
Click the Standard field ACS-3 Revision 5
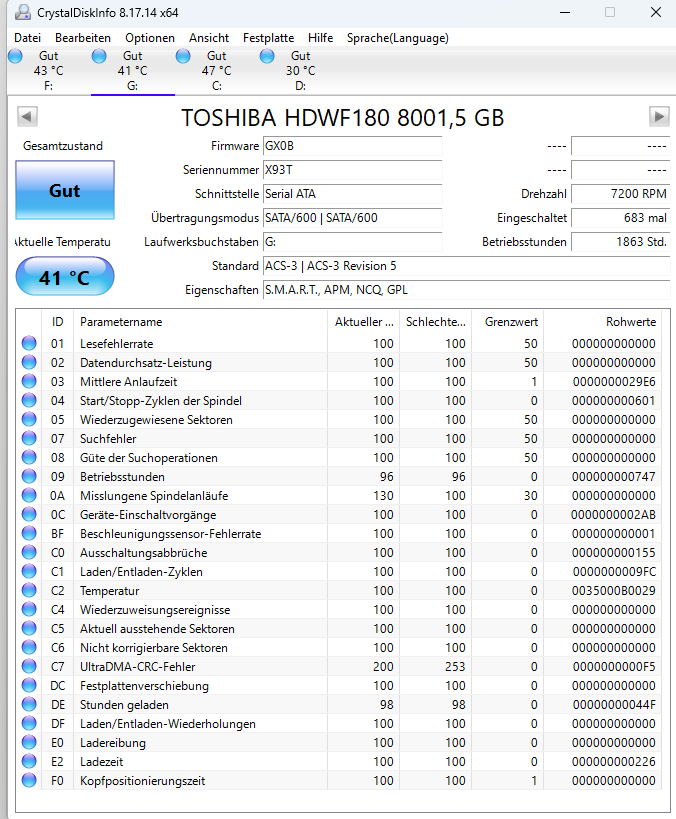tap(467, 266)
